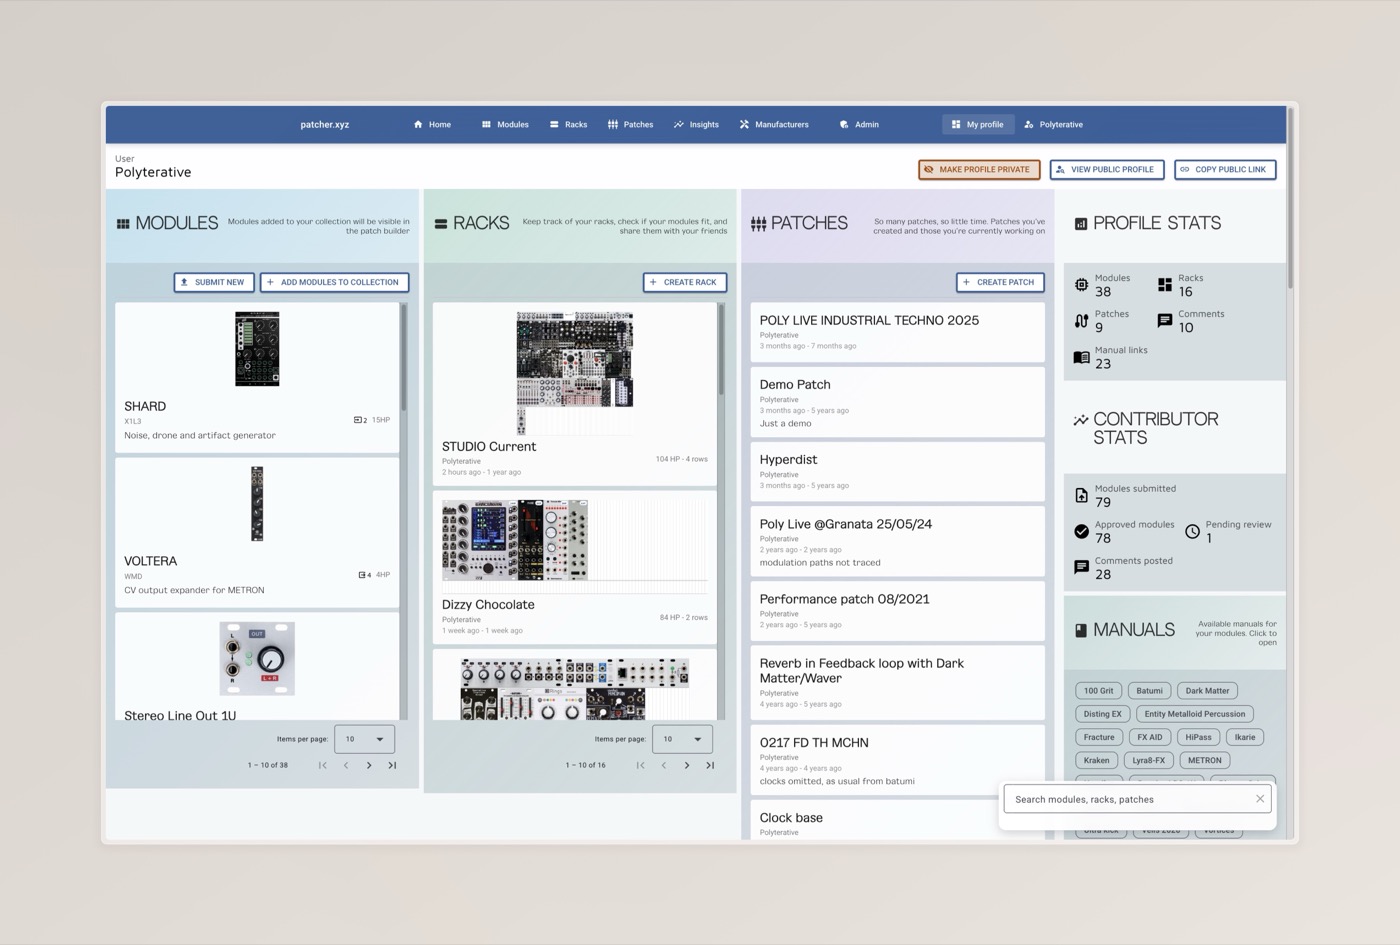Open the Polyterative user menu

point(1054,125)
